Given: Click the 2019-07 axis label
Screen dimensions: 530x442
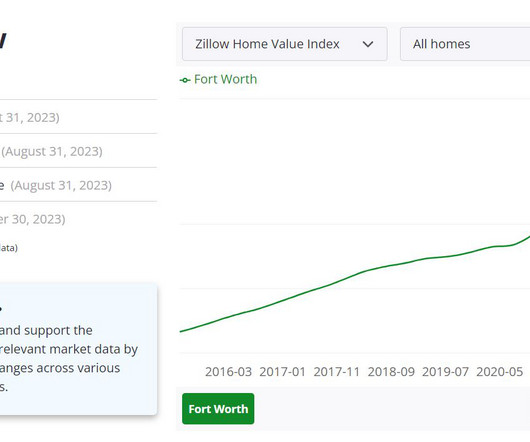Looking at the screenshot, I should pyautogui.click(x=445, y=372).
